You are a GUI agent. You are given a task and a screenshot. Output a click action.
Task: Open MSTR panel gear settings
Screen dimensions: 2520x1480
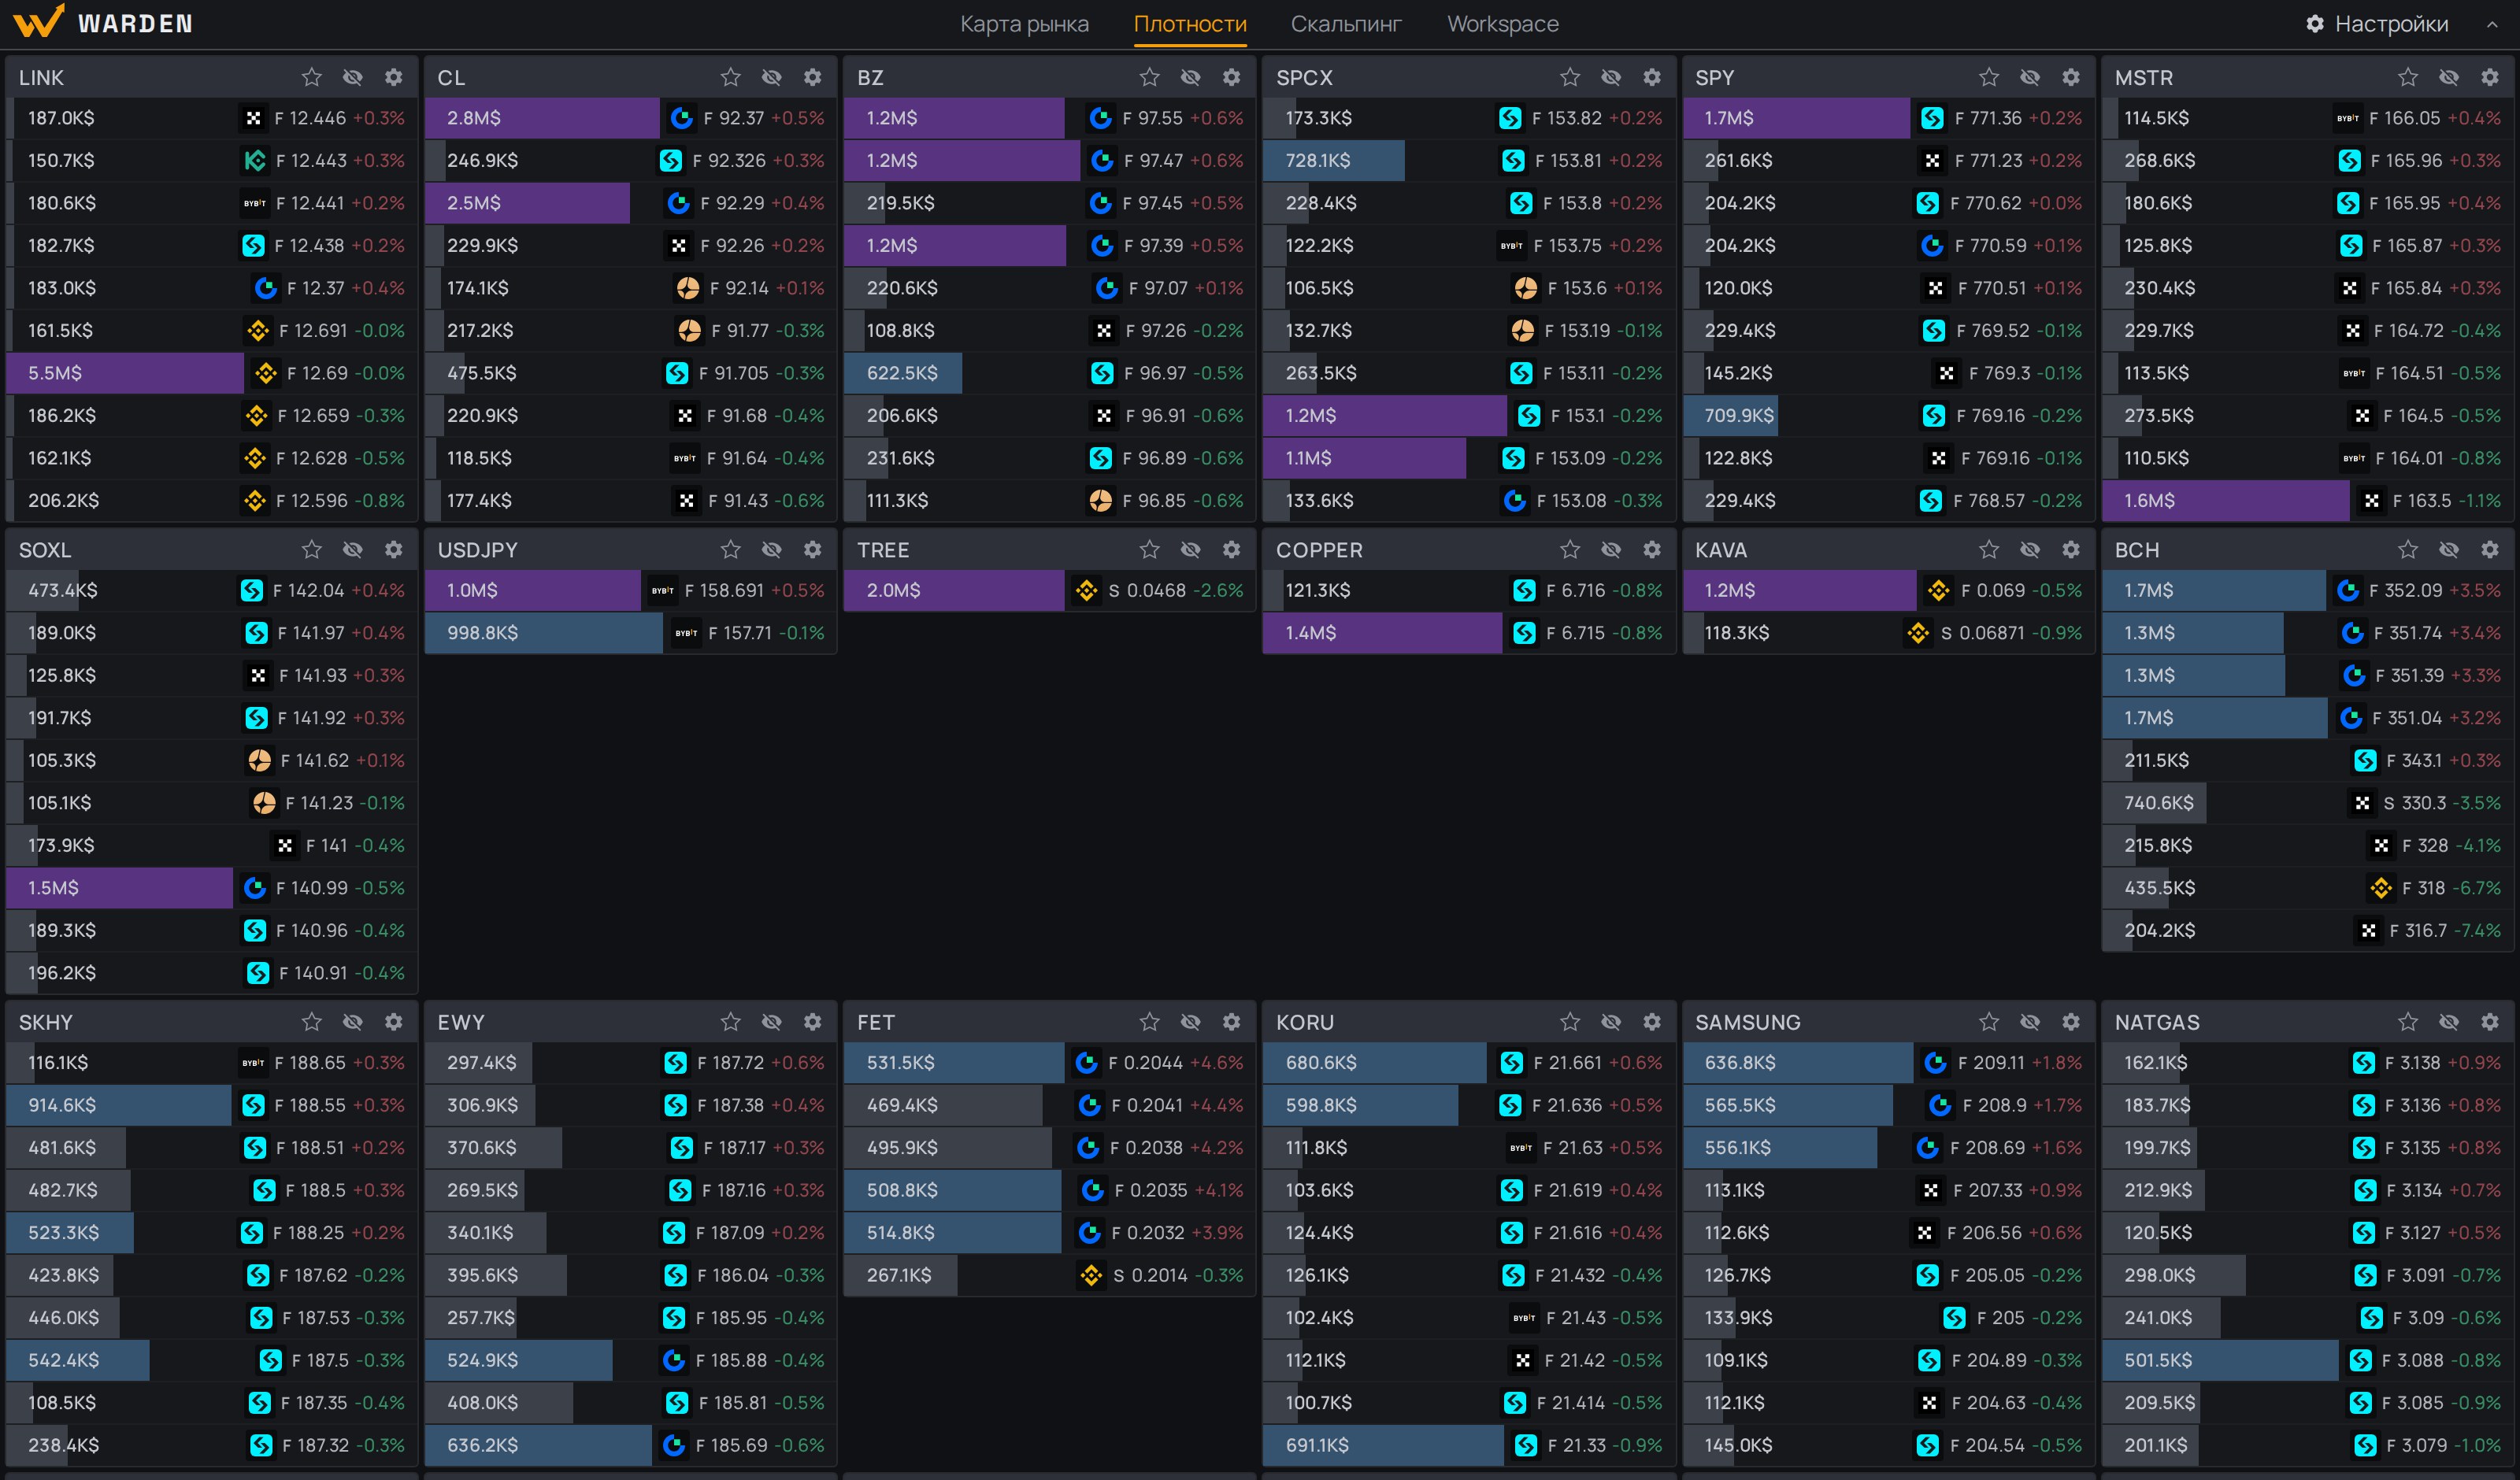[2490, 77]
